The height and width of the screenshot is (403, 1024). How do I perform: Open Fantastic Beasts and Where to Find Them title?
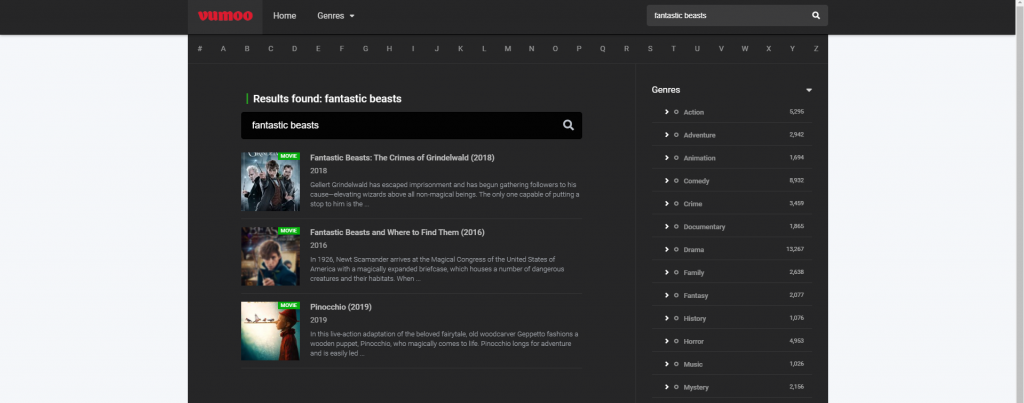click(397, 232)
